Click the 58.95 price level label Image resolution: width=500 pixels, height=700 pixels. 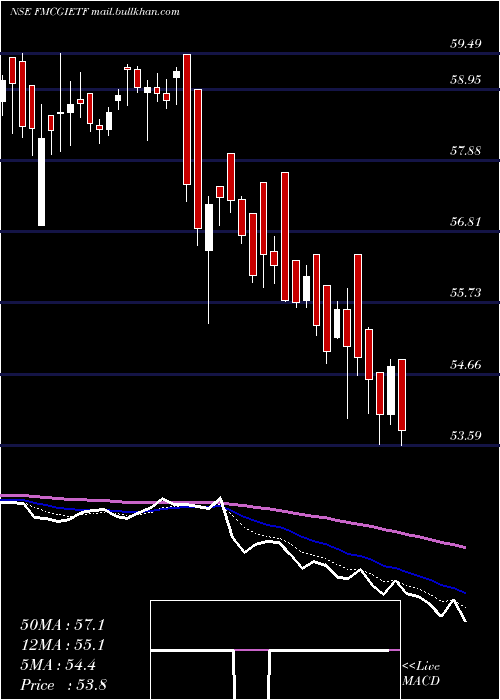[x=465, y=80]
